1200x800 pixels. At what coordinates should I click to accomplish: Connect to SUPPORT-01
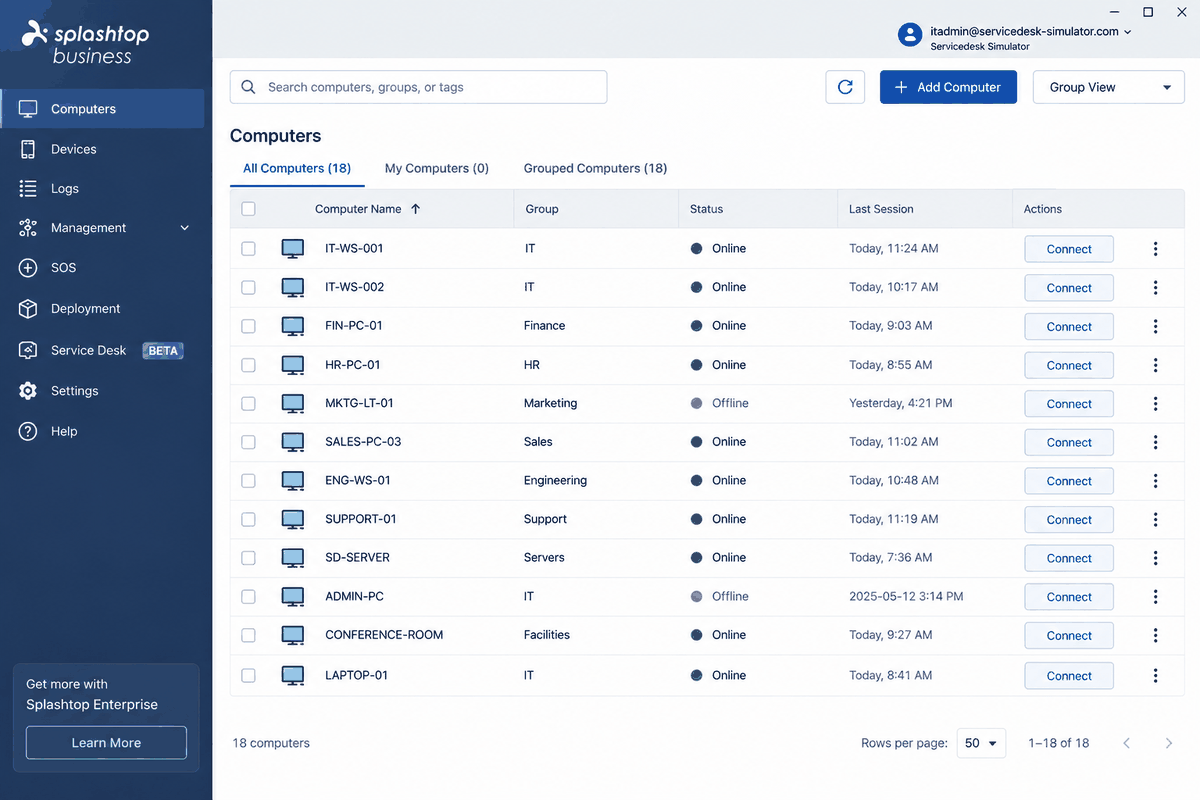[1069, 520]
